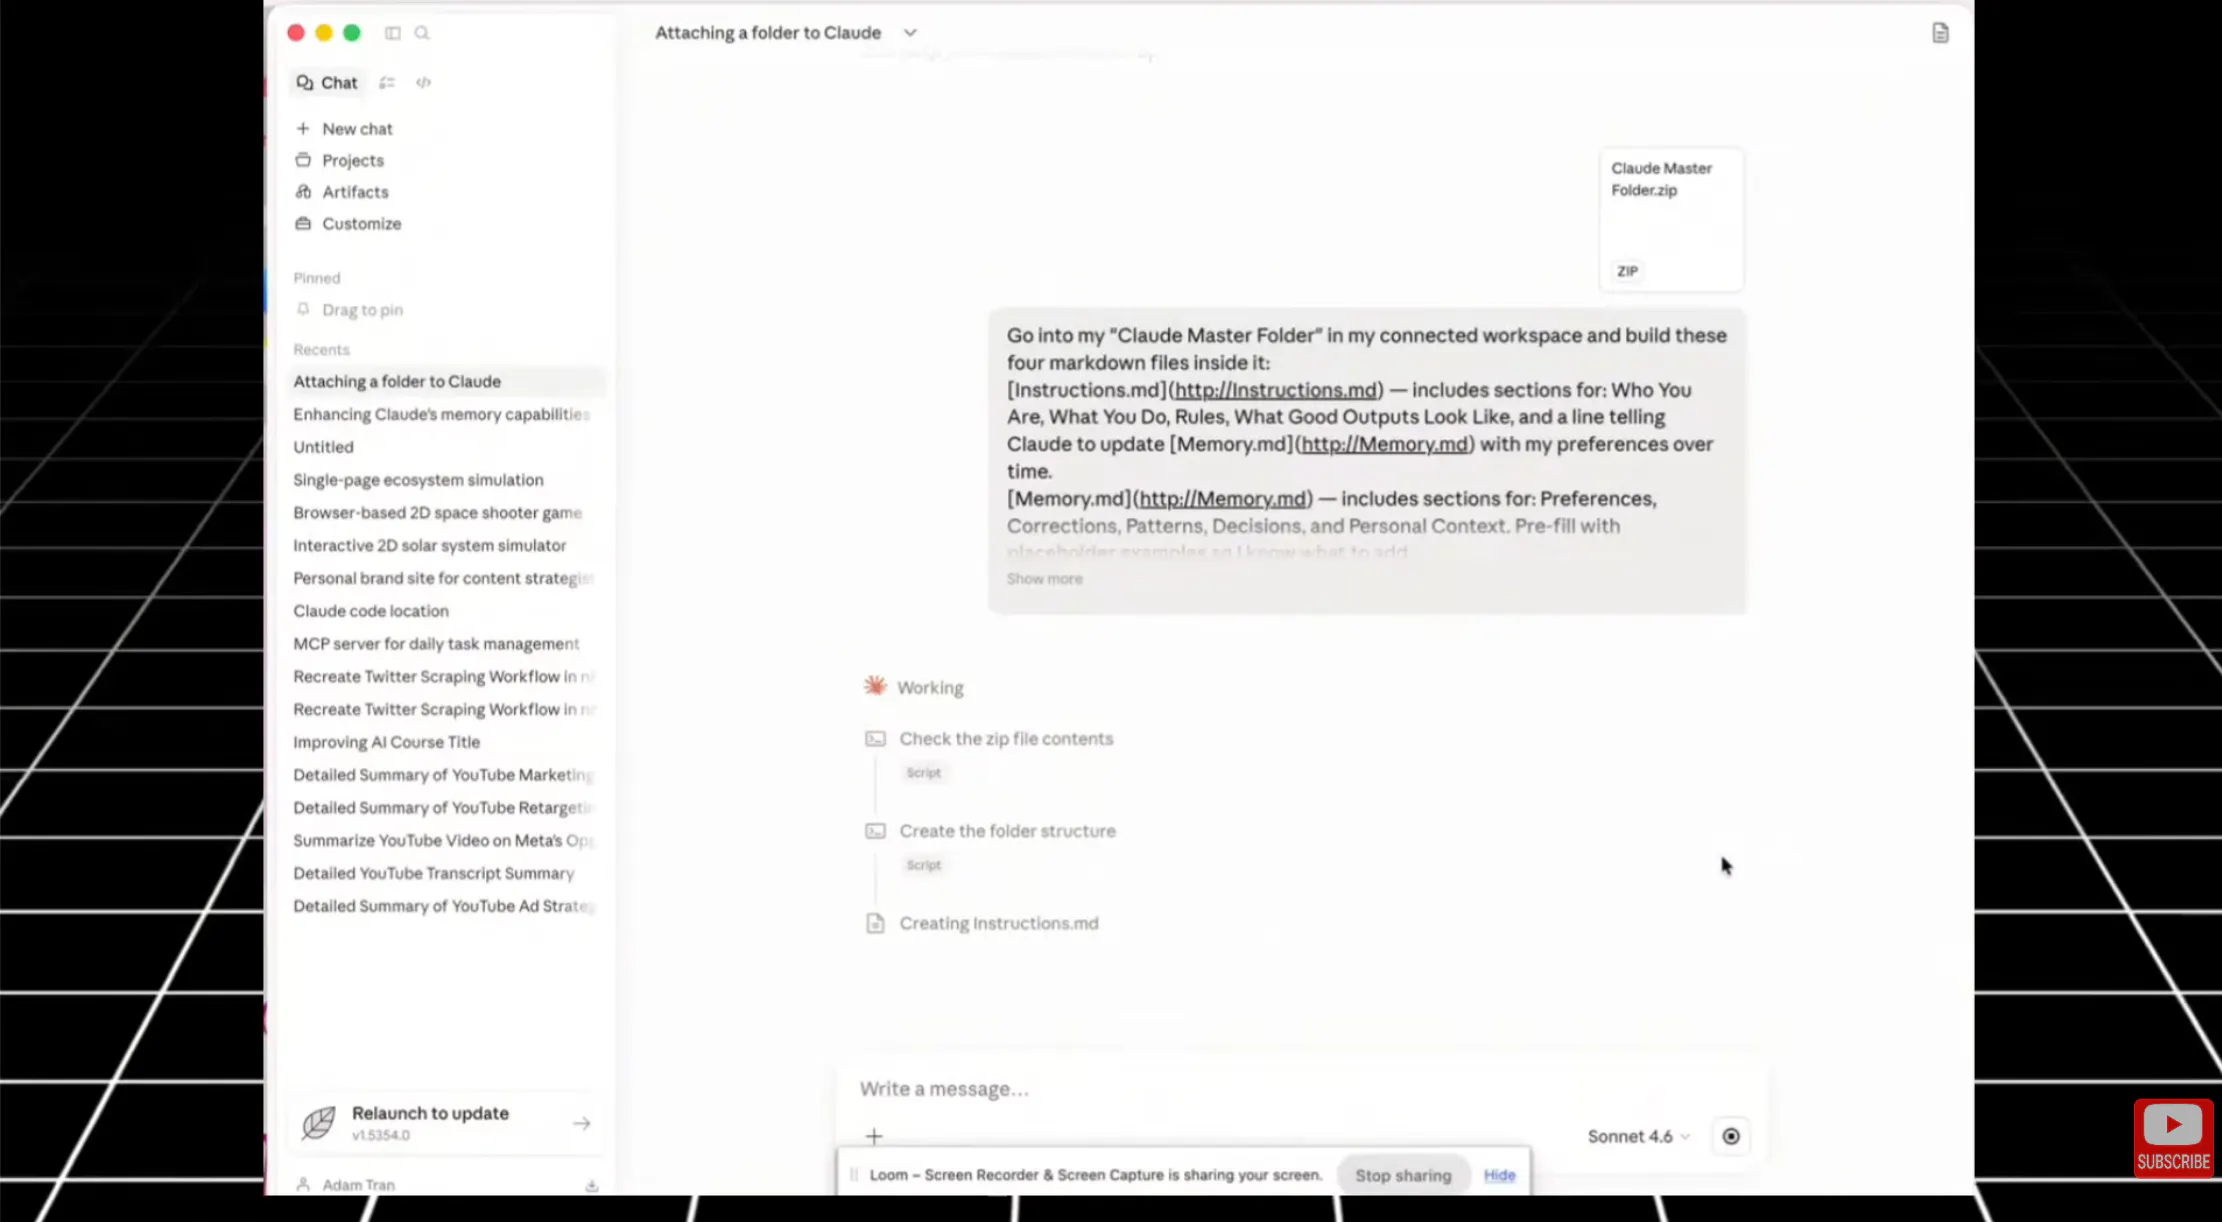The height and width of the screenshot is (1222, 2222).
Task: Stop the response with the stop button
Action: 1731,1137
